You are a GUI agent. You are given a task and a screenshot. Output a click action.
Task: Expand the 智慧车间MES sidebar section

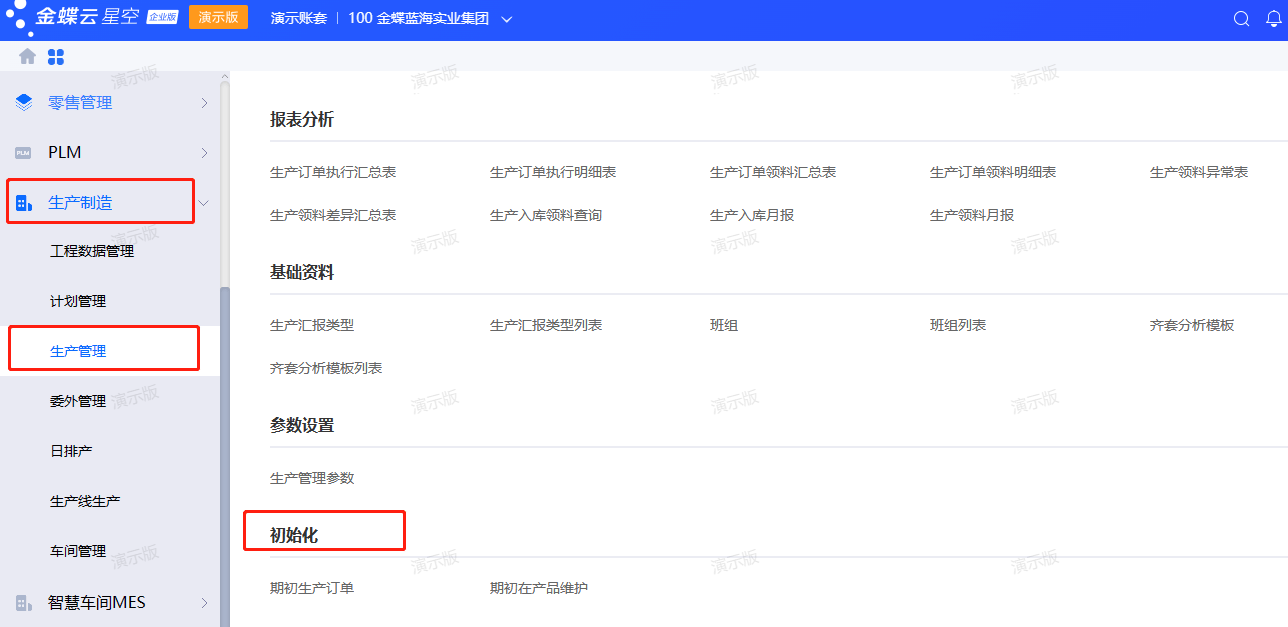click(x=204, y=602)
